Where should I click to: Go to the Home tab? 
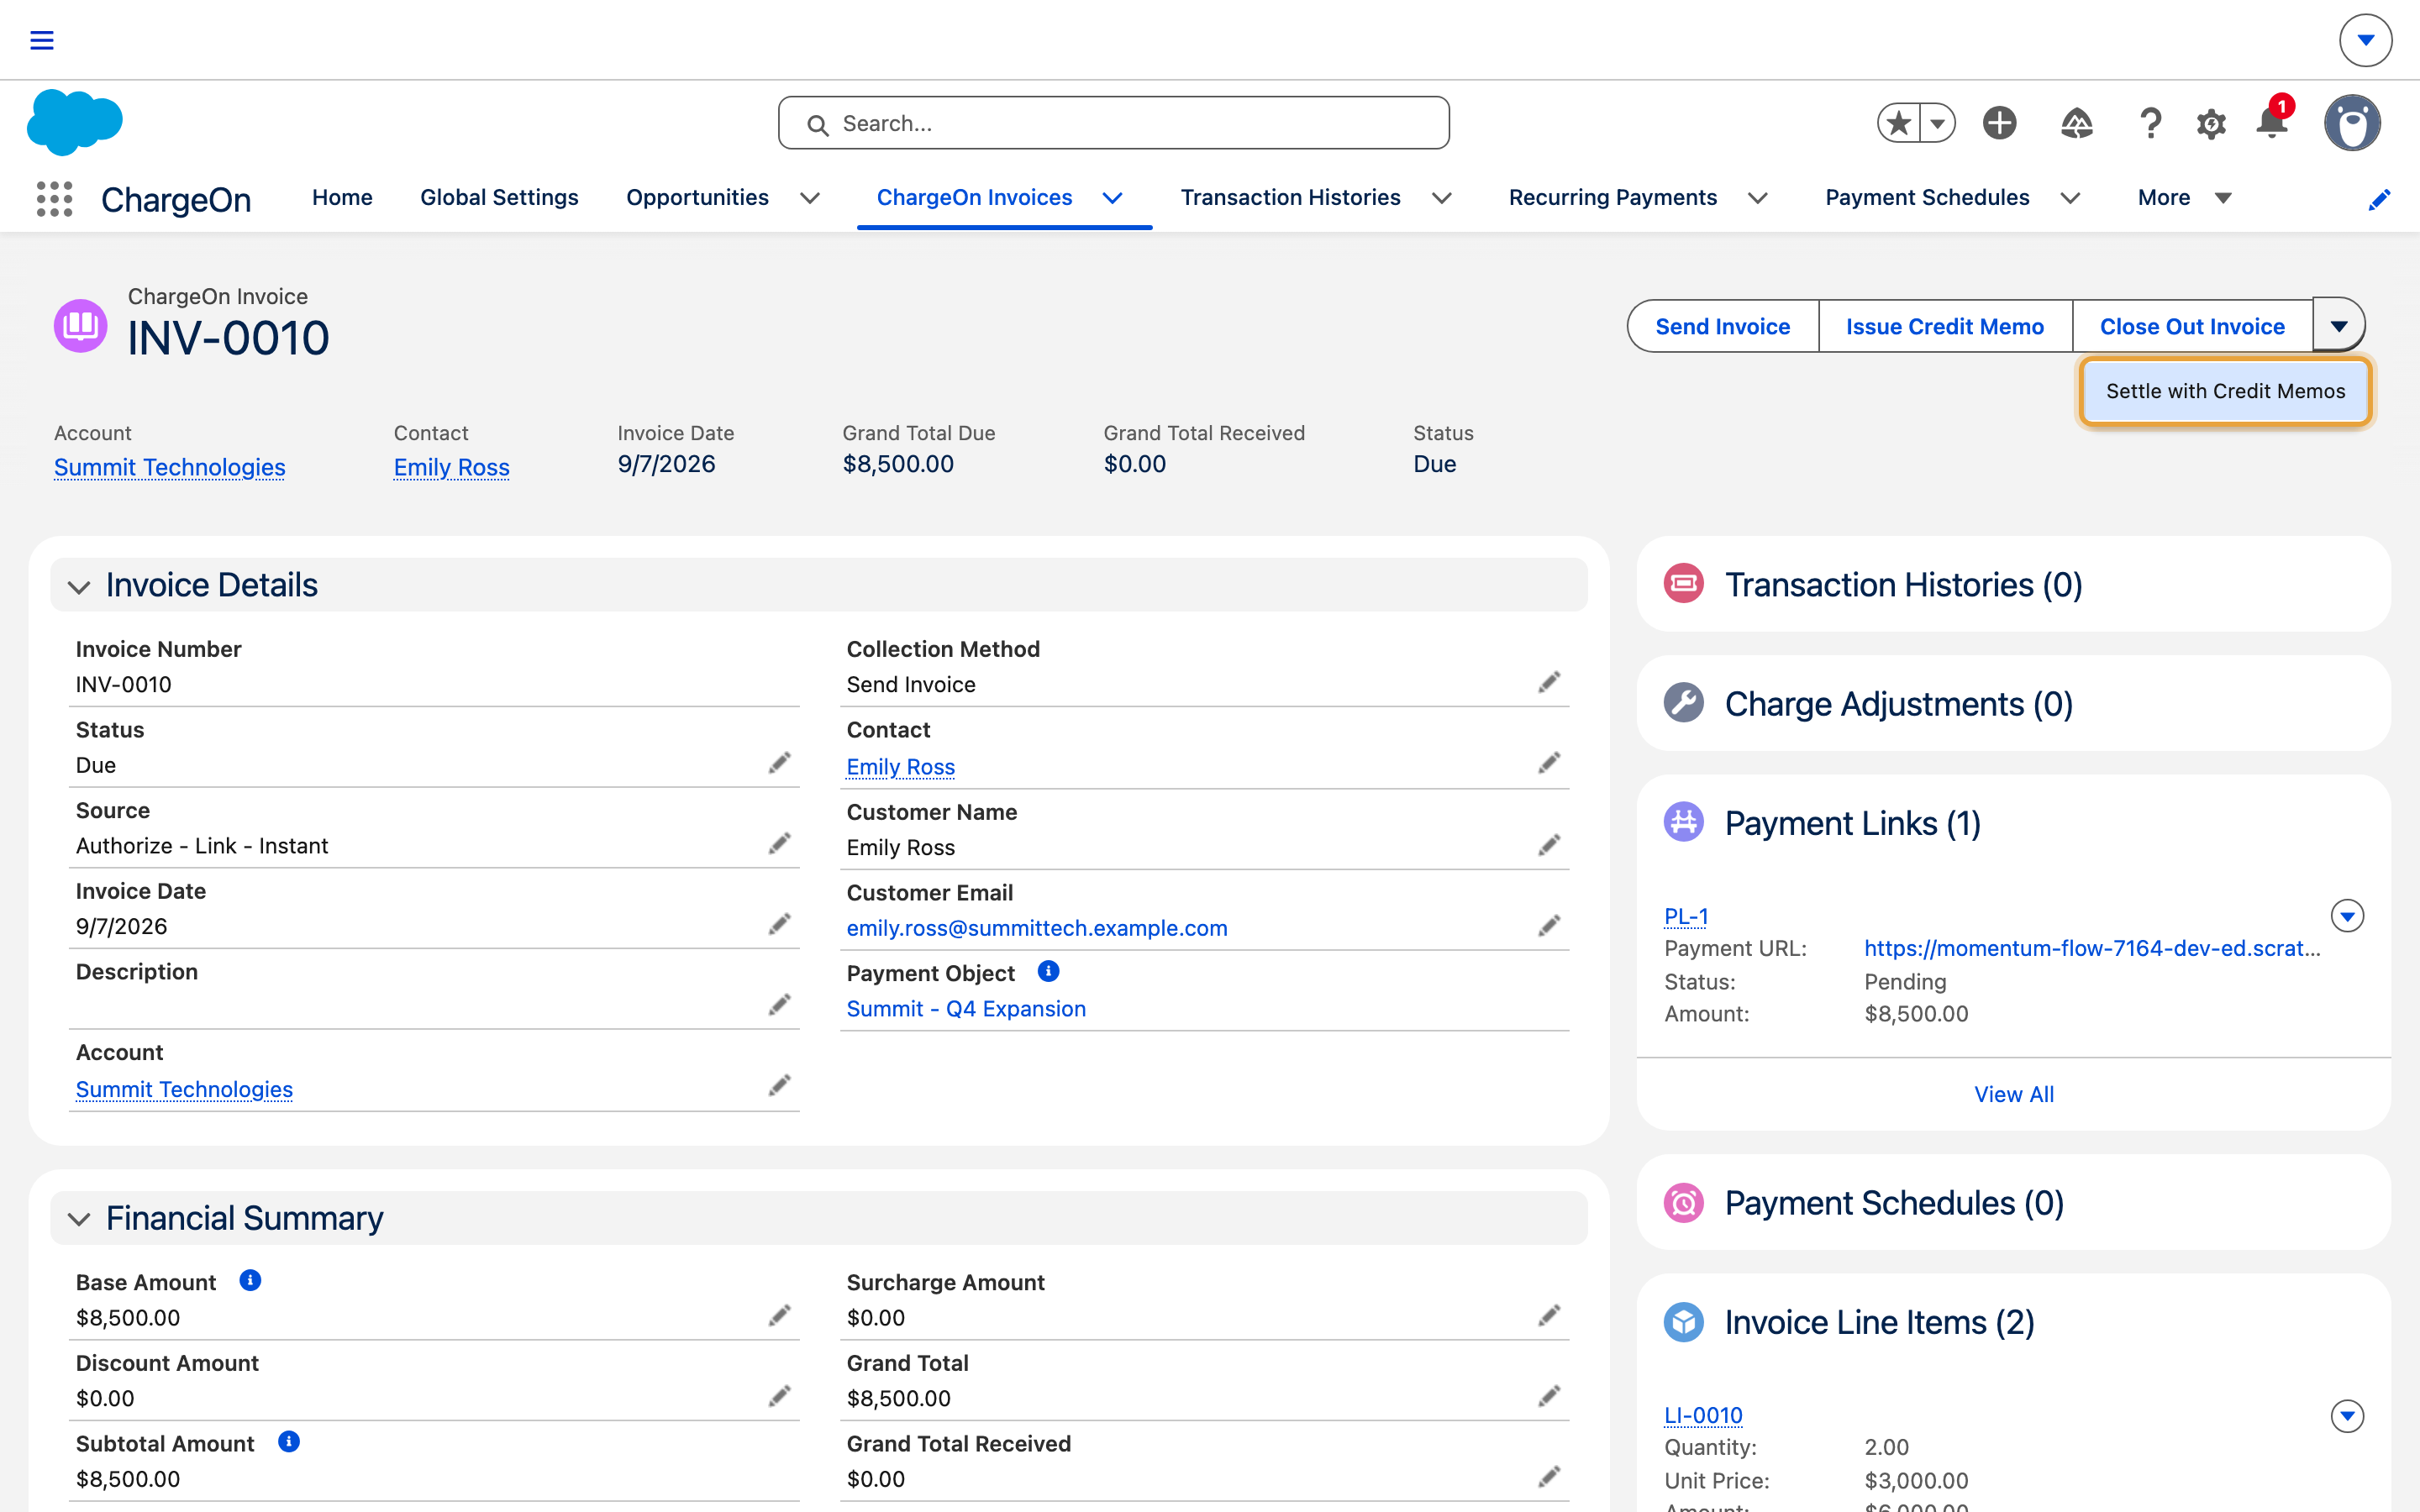[x=342, y=198]
